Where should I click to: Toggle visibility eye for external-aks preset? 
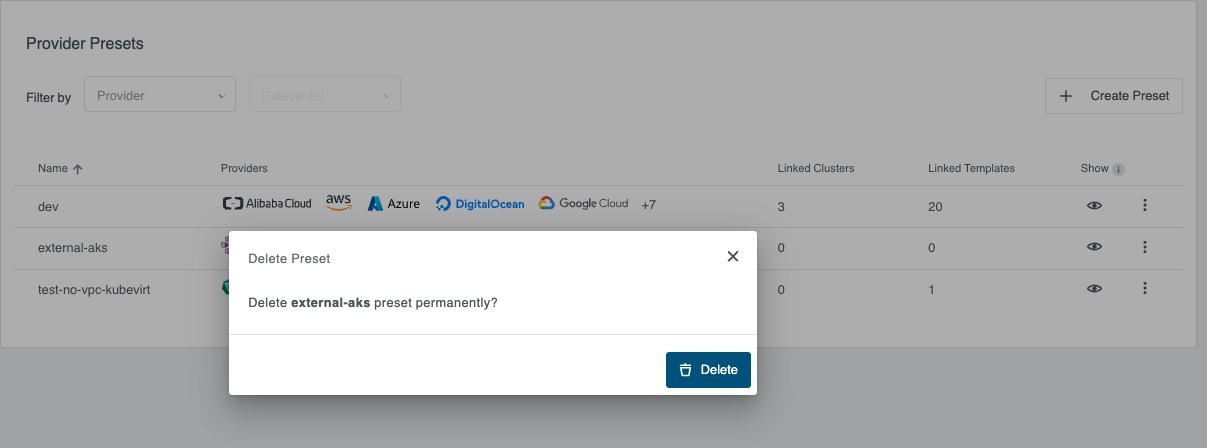[1095, 246]
